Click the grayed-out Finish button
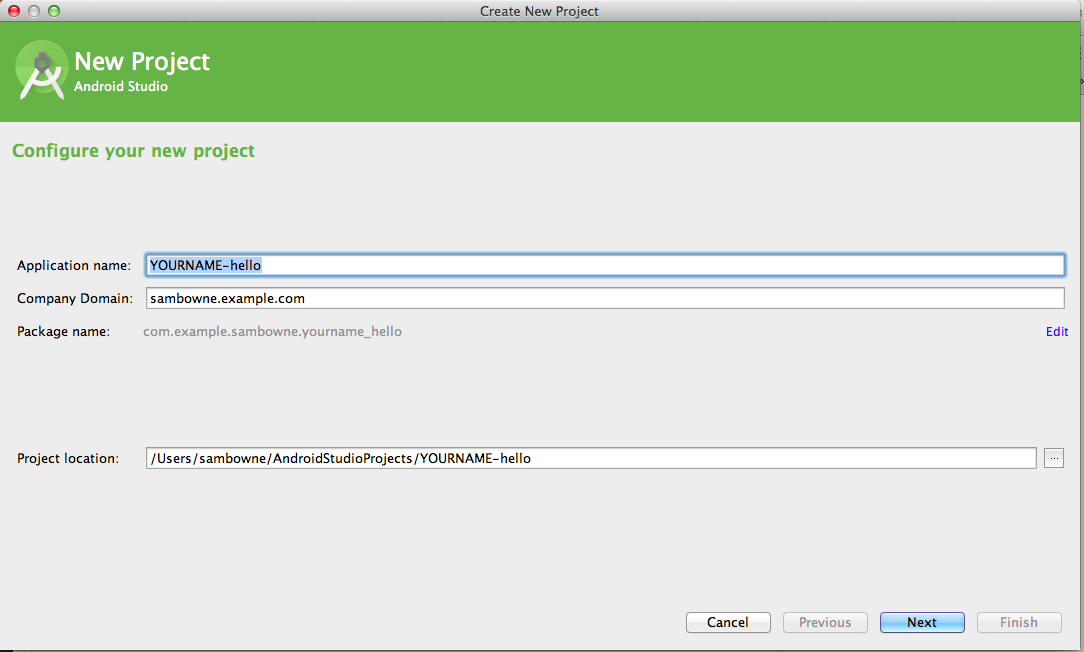 [1019, 622]
